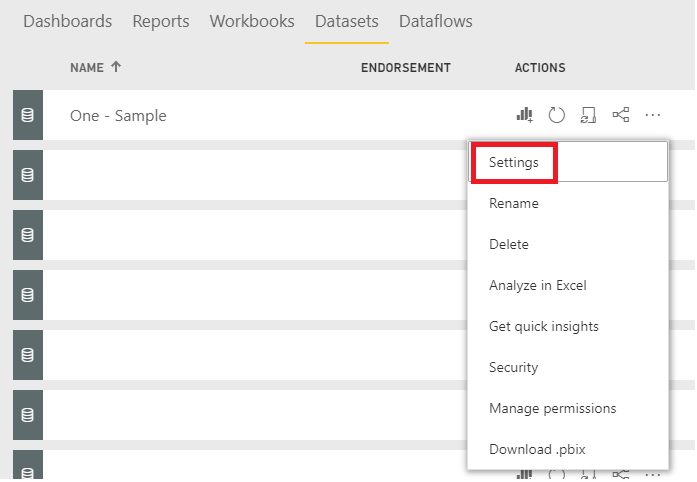Click dataset icon in the fourth row
The height and width of the screenshot is (482, 697).
(x=27, y=295)
